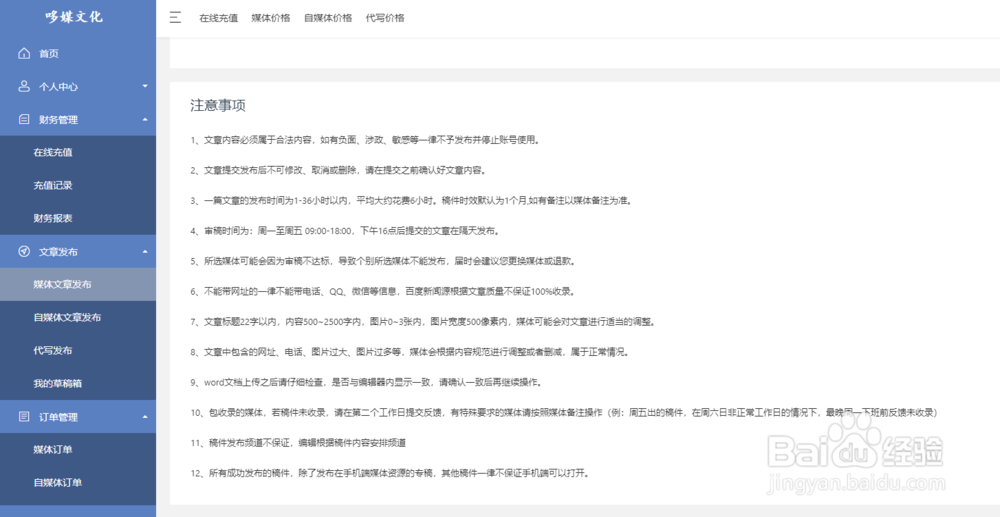
Task: Click the home icon beside 首页
Action: (x=24, y=54)
